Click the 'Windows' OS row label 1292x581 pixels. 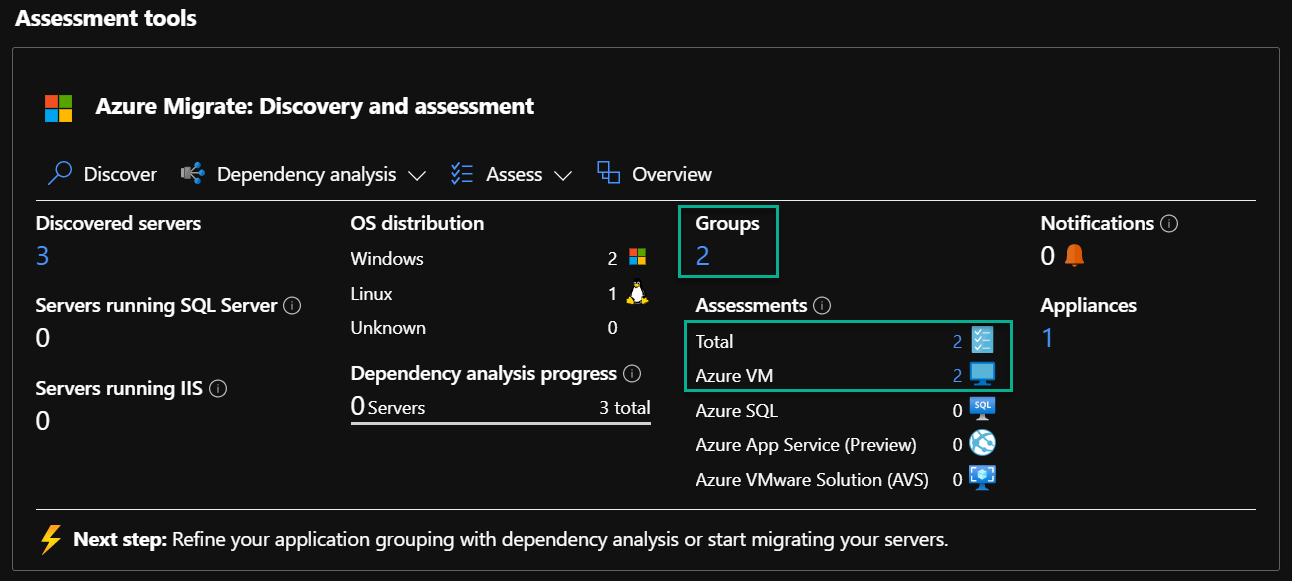point(387,259)
